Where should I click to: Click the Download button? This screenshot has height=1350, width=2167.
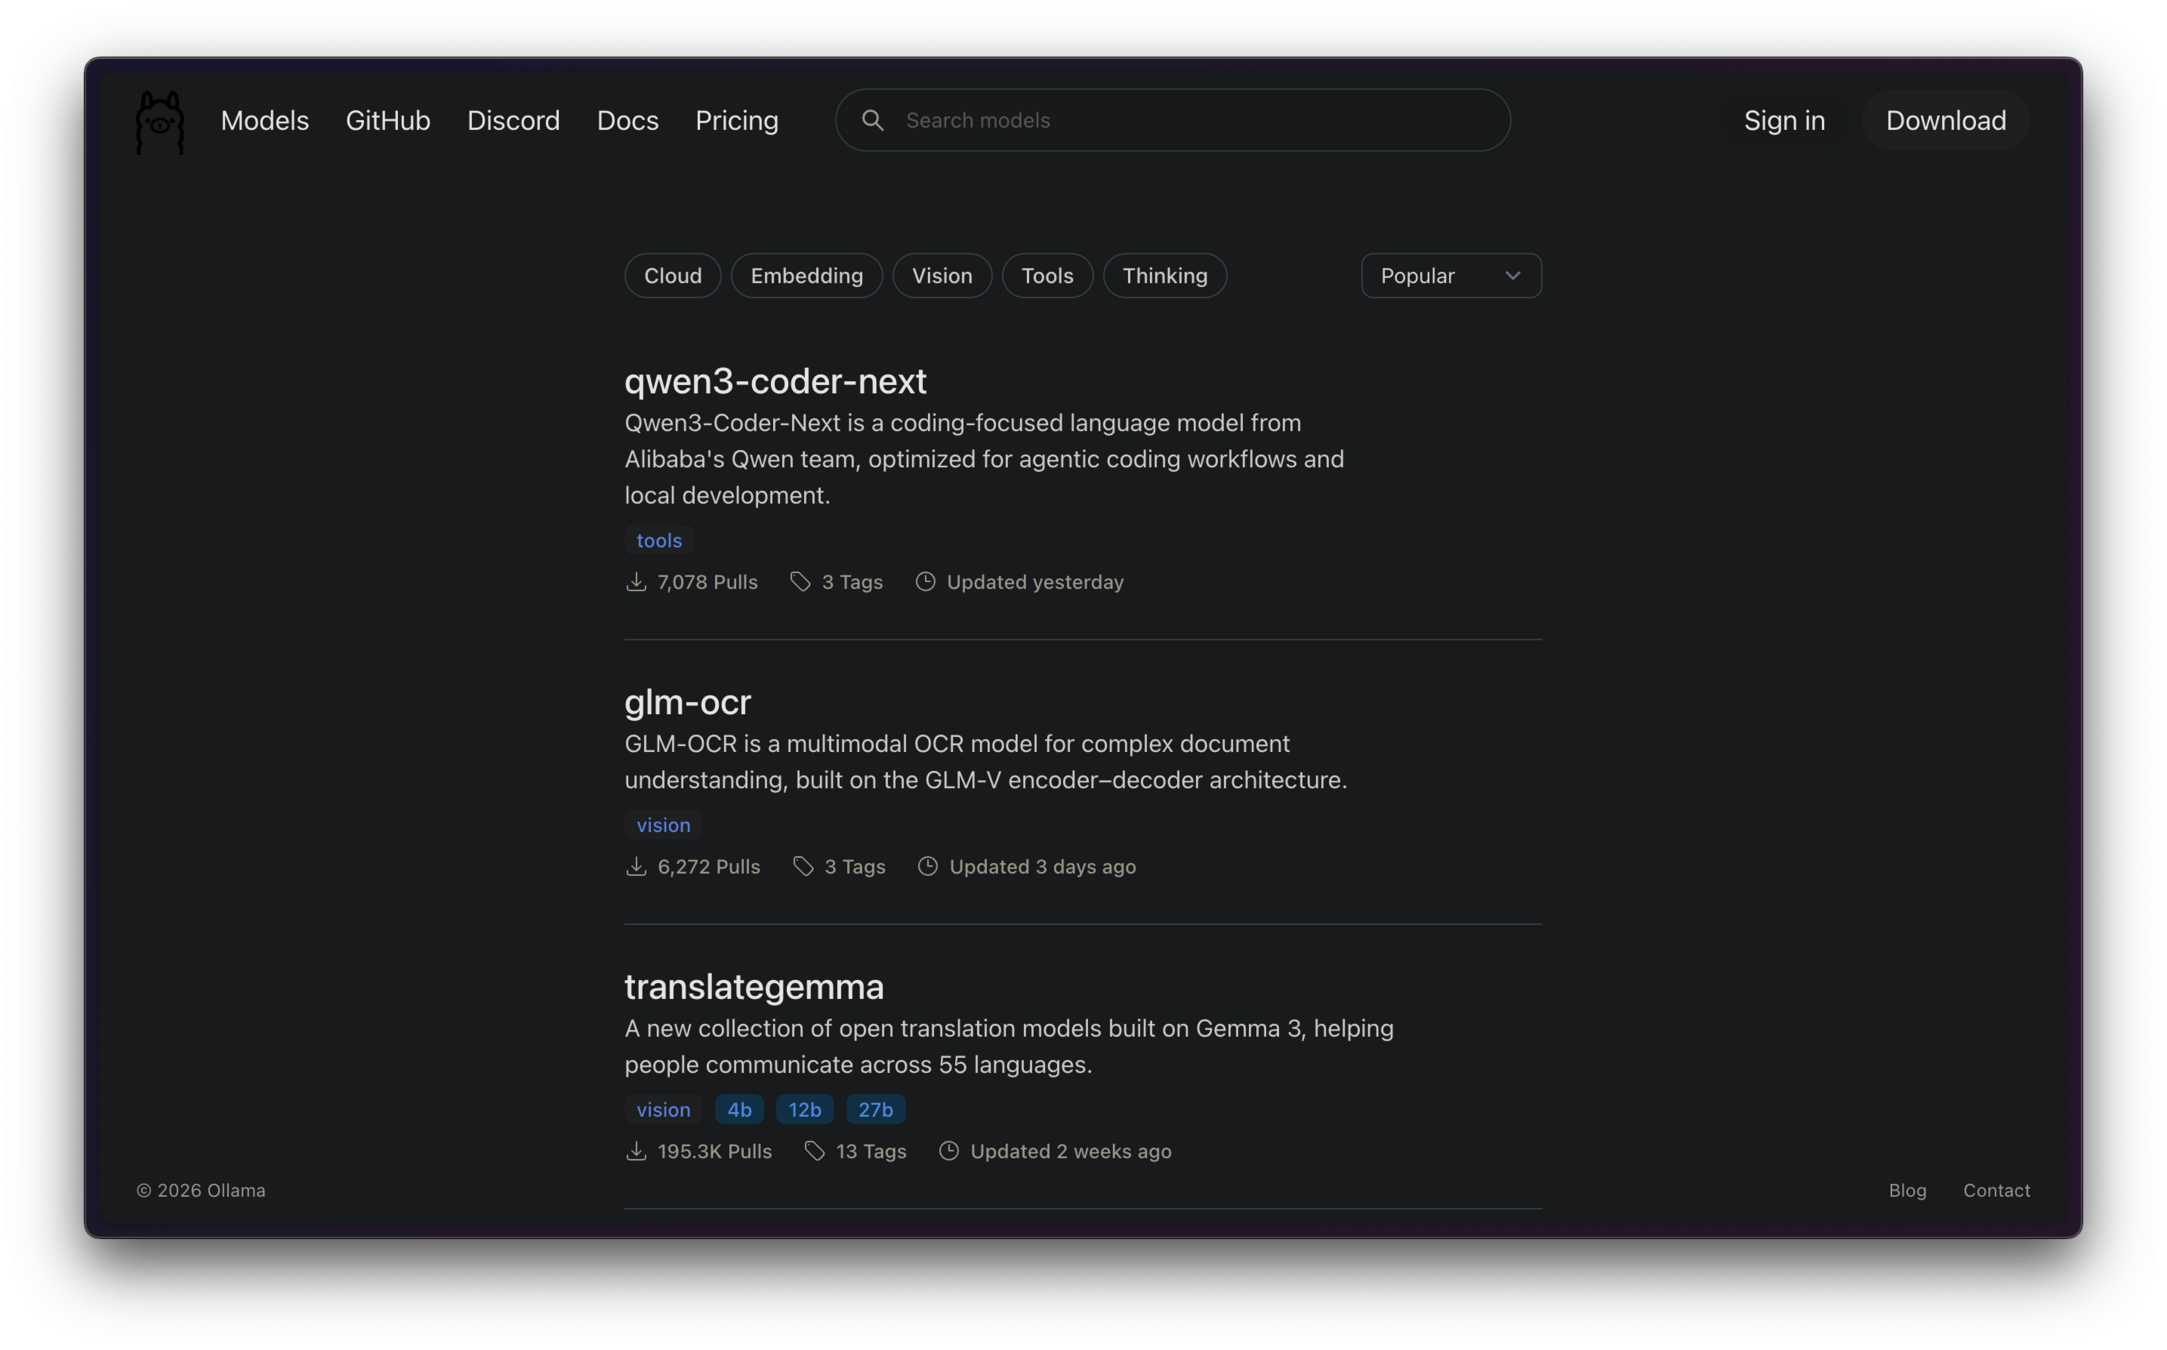pyautogui.click(x=1945, y=121)
